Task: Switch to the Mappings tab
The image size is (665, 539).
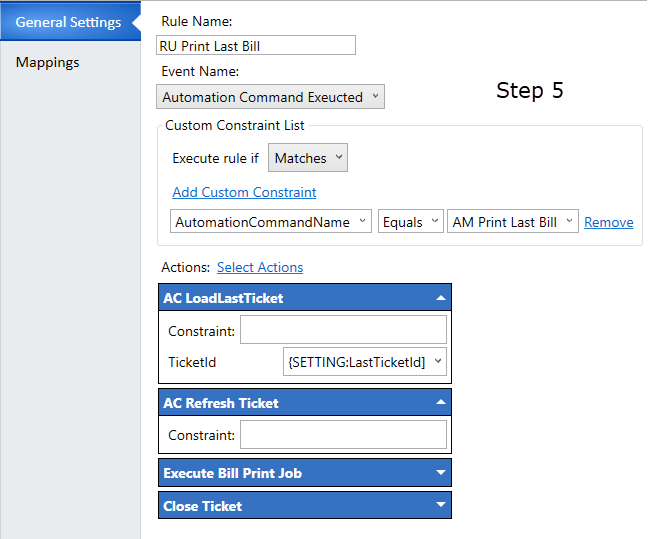Action: 48,62
